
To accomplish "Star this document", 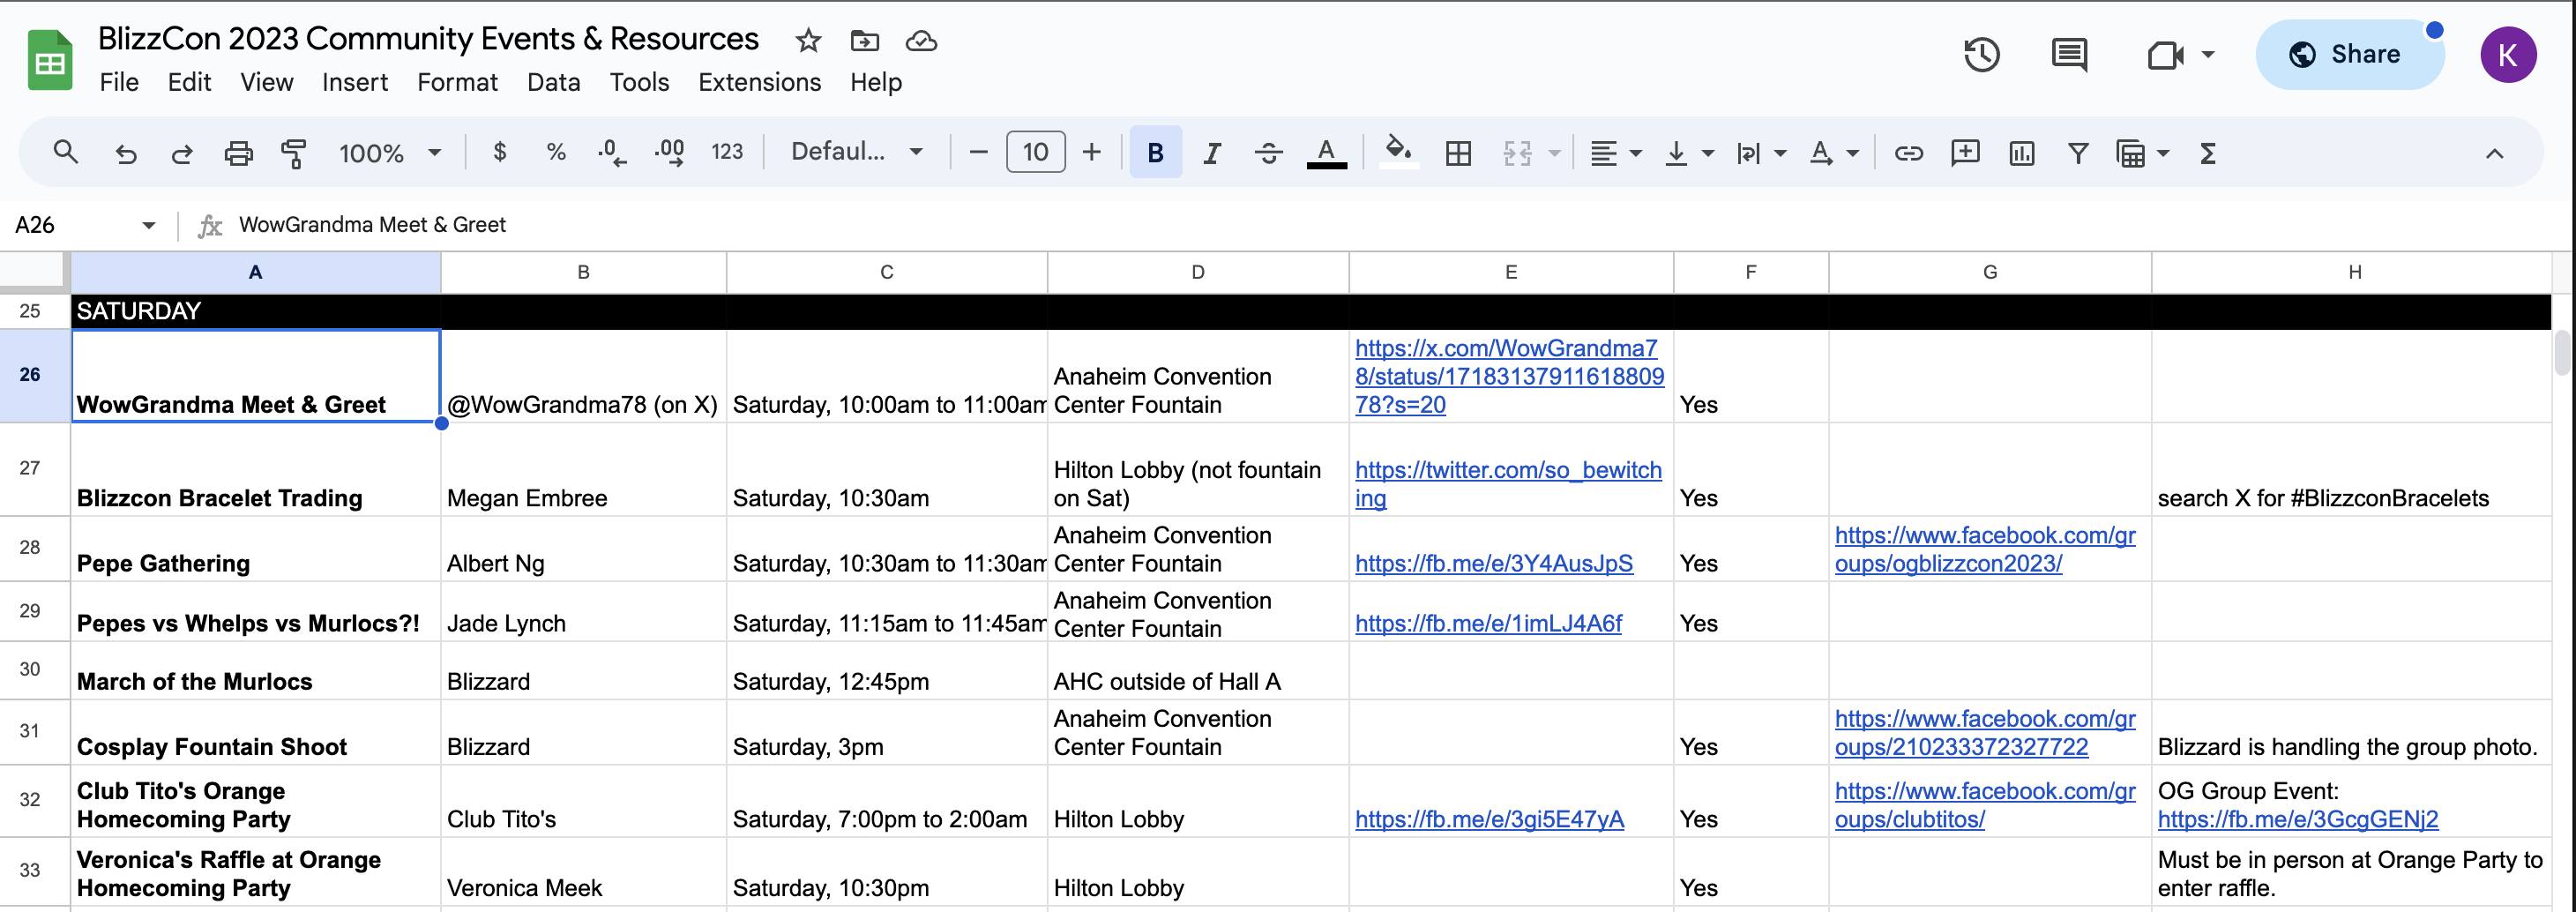I will [808, 41].
